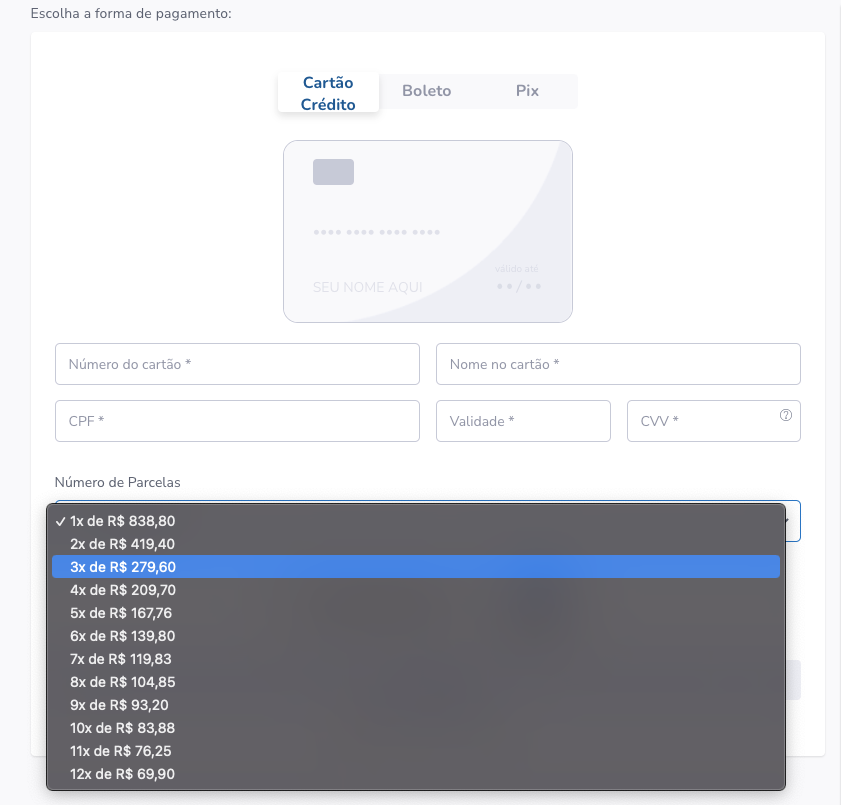Click the Validade expiry field

(523, 421)
